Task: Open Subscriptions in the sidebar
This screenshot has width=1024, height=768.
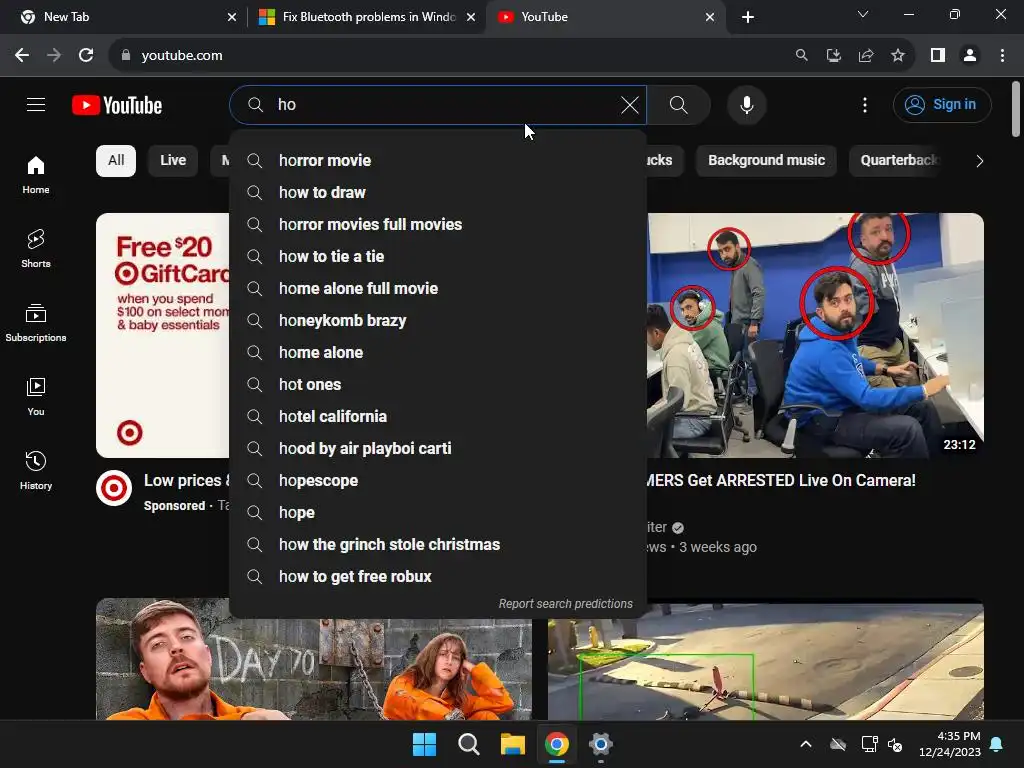Action: pyautogui.click(x=36, y=323)
